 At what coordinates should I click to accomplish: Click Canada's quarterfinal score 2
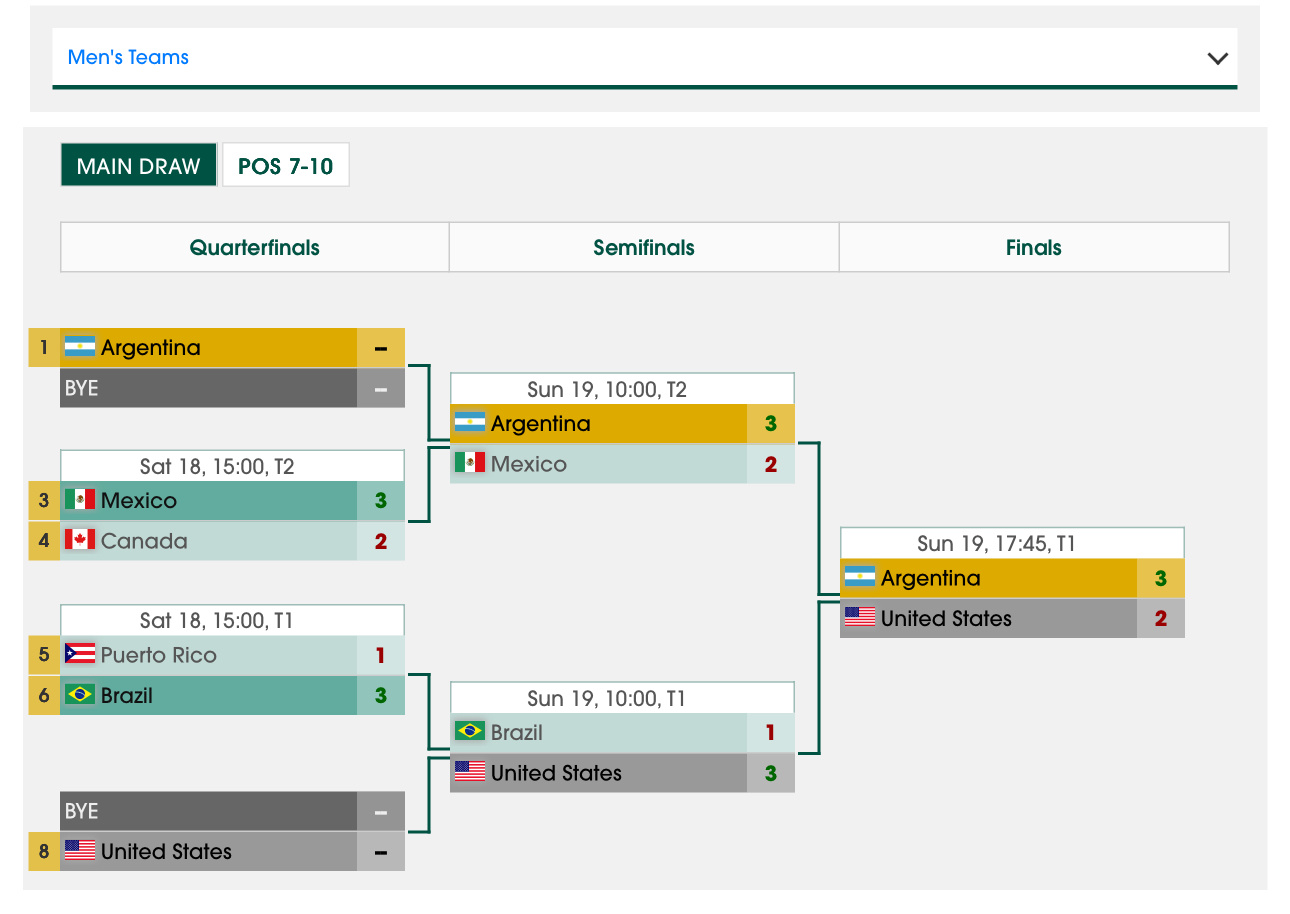tap(381, 541)
